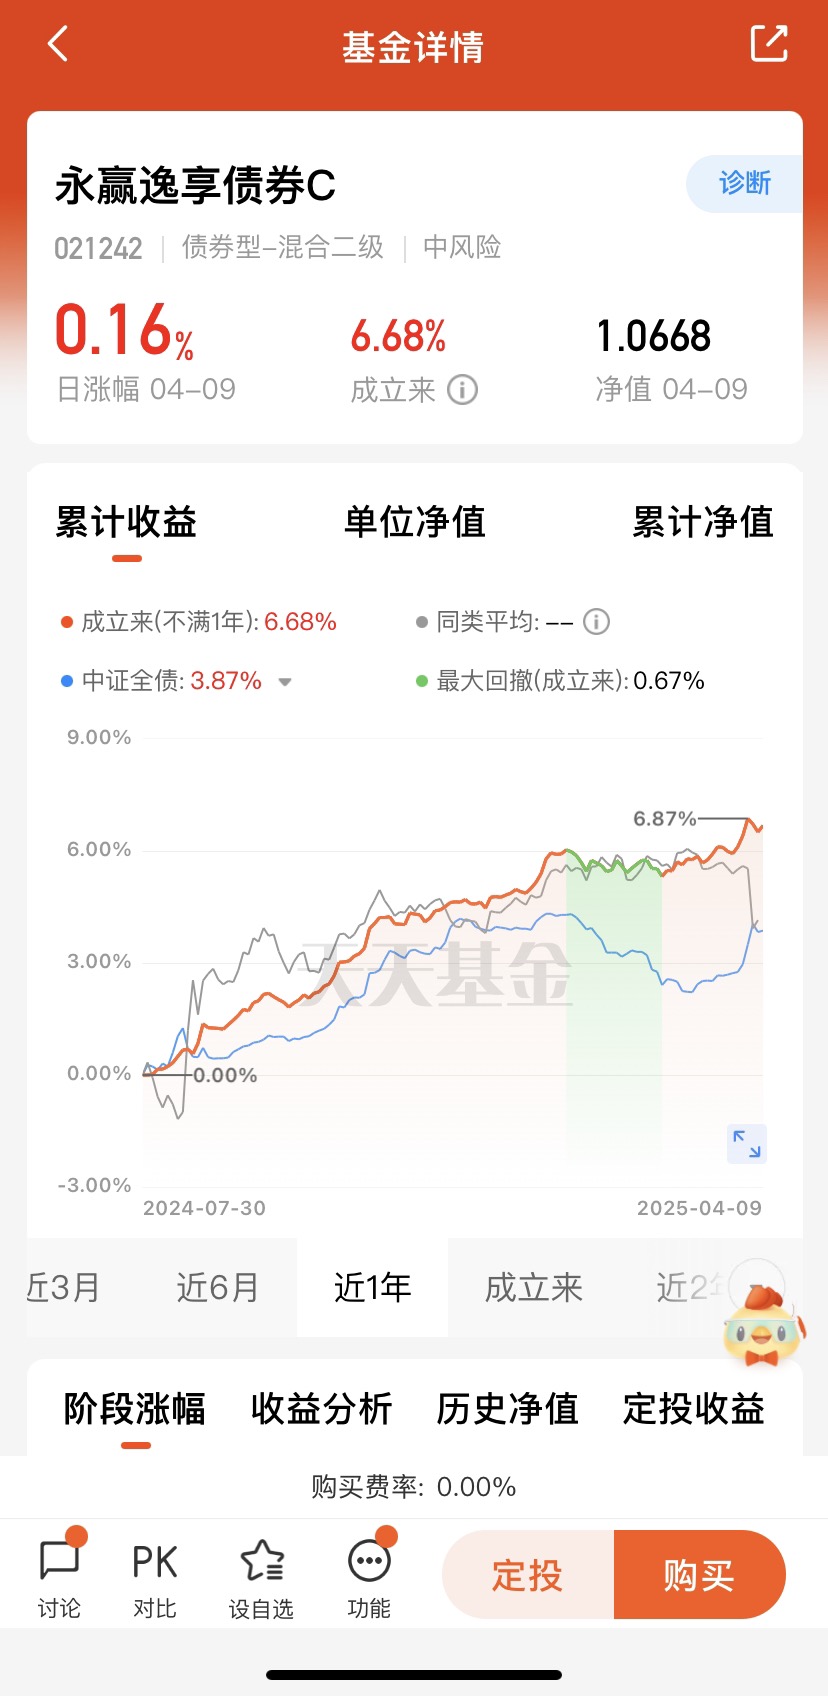The image size is (828, 1696).
Task: Switch to 单位净值 tab
Action: pyautogui.click(x=414, y=522)
